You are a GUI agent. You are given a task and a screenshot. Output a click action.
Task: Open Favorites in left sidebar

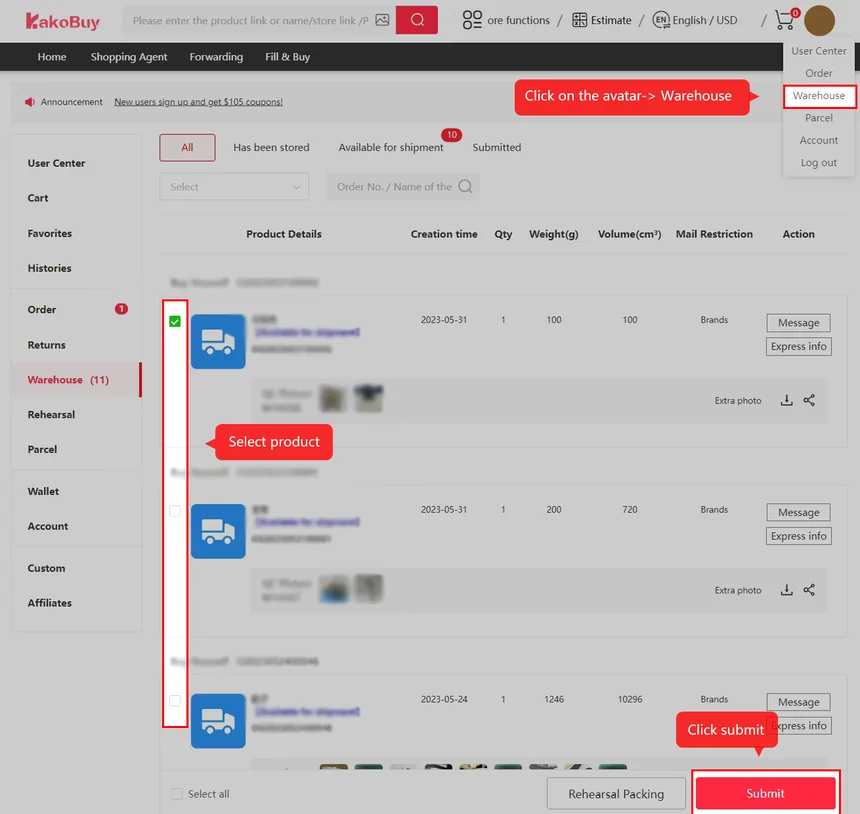pos(49,234)
